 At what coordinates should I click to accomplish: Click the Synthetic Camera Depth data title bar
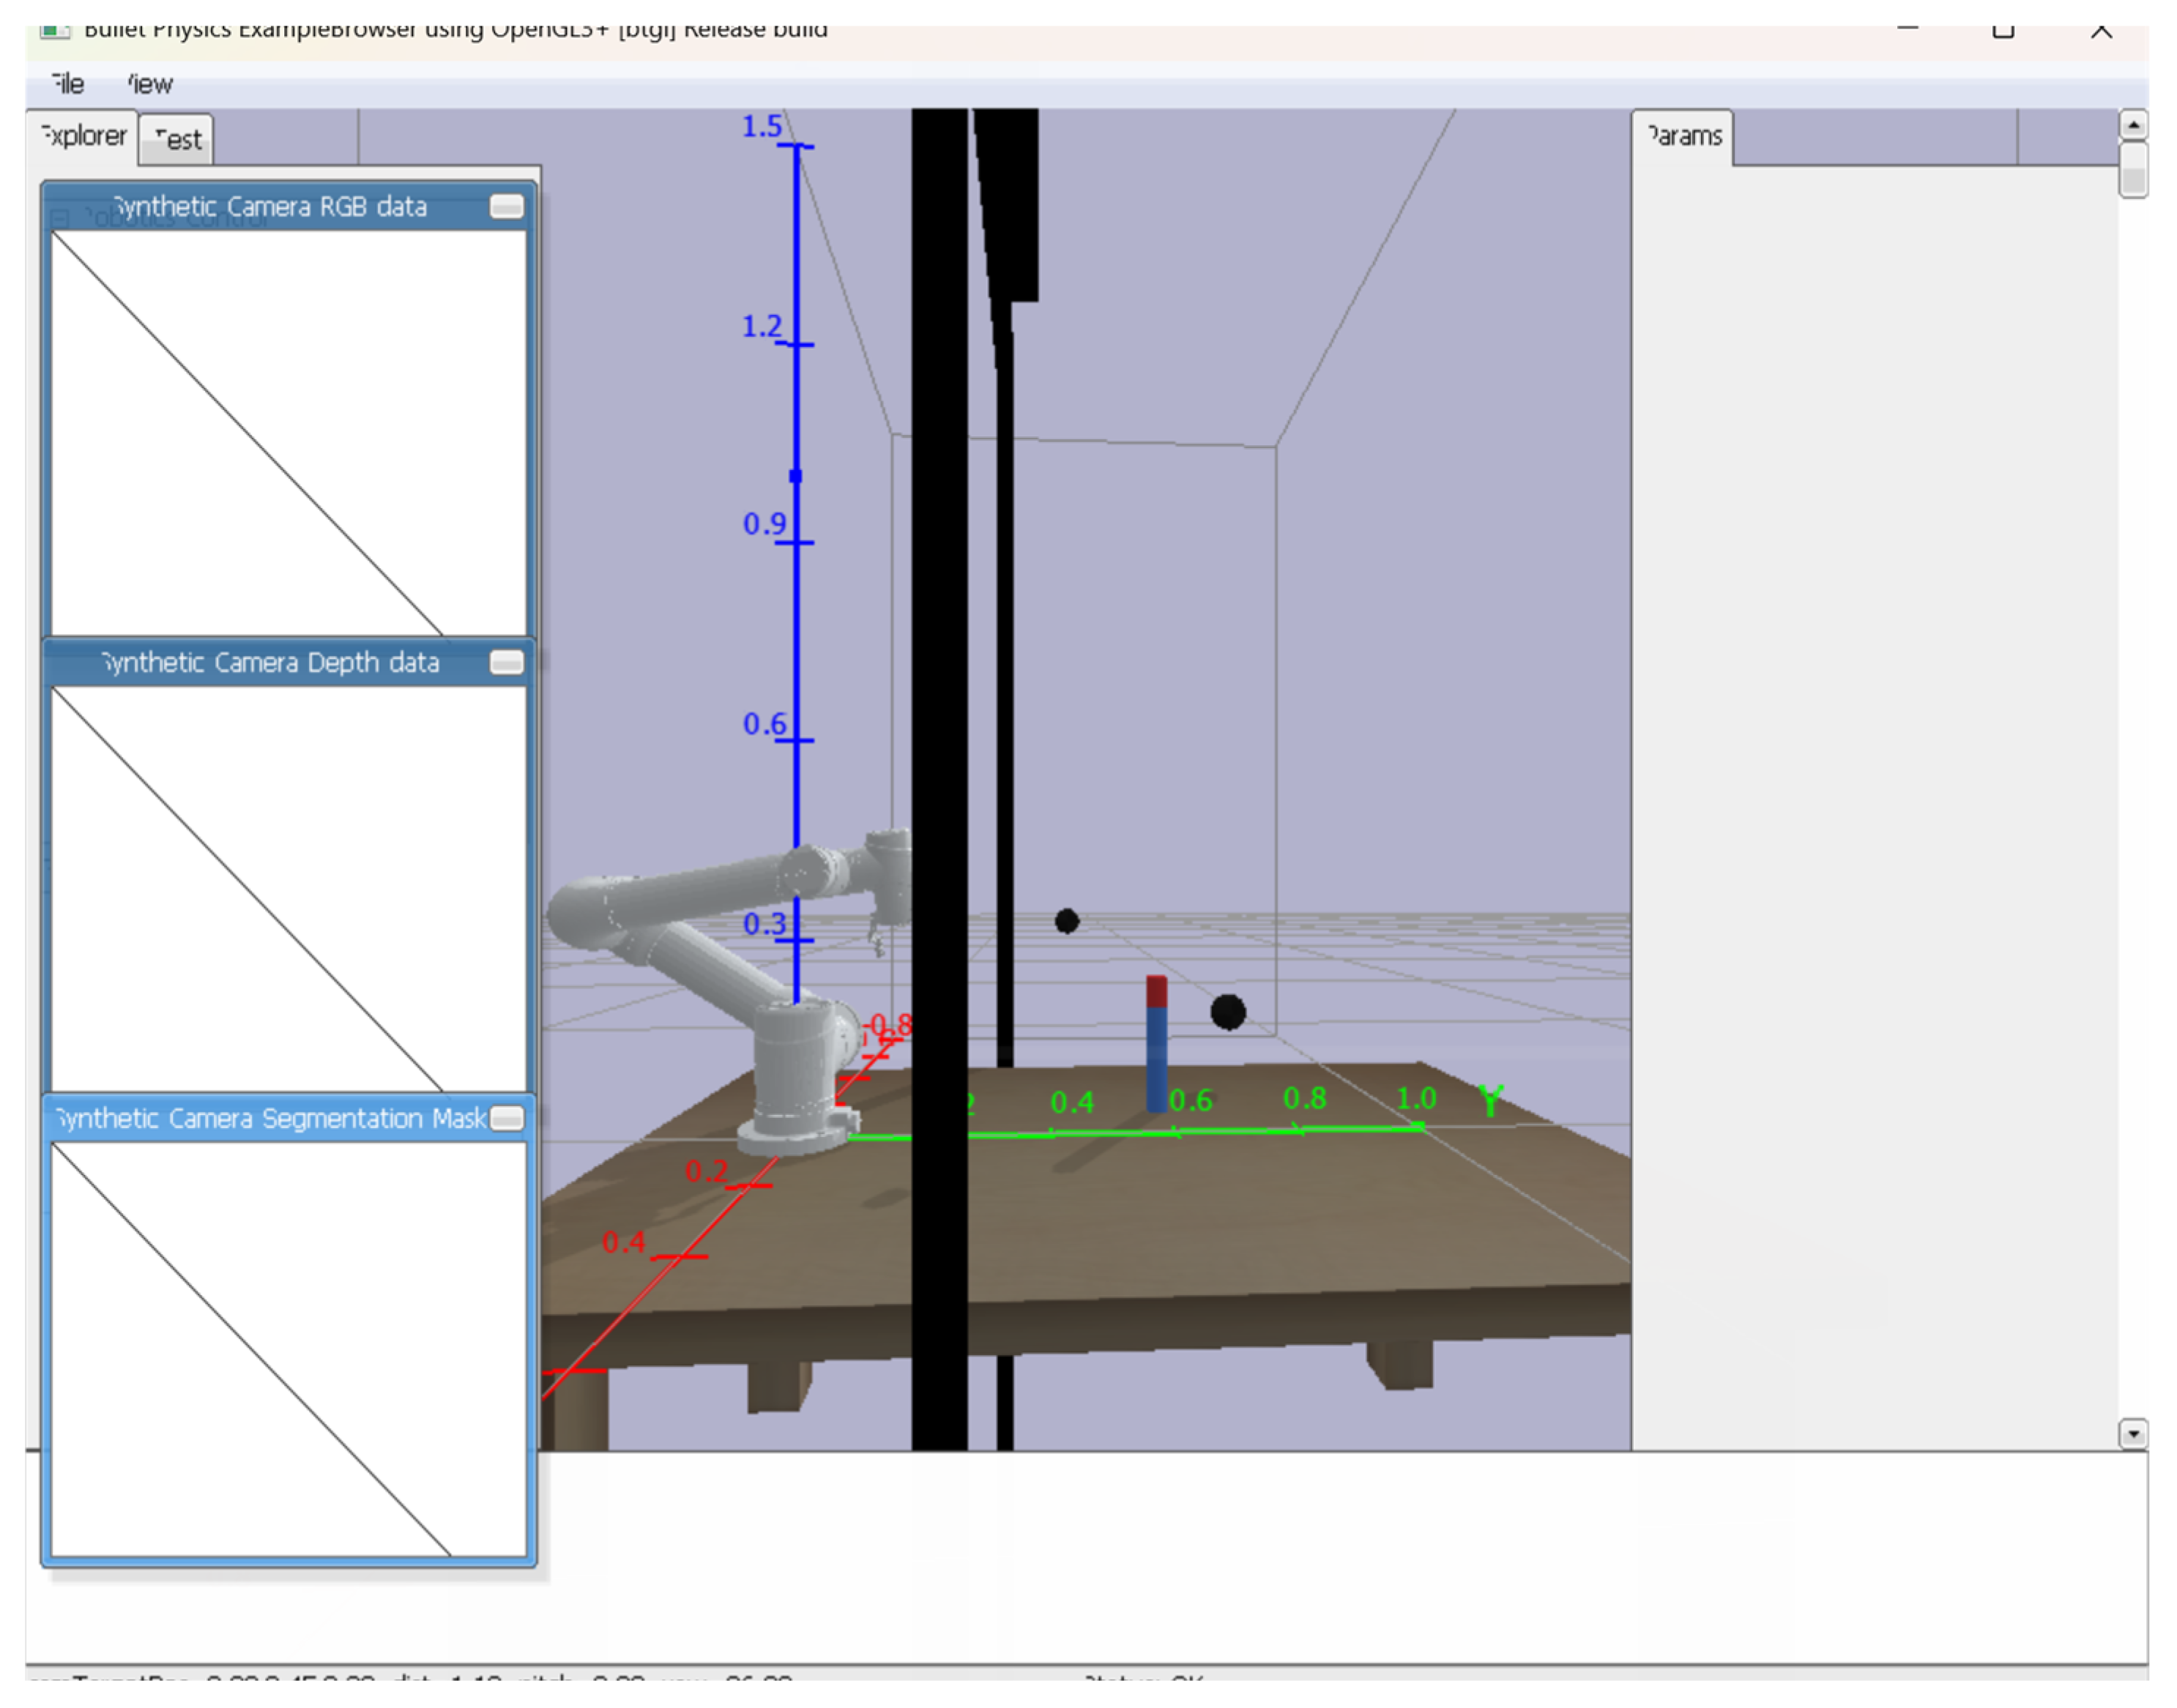[270, 662]
